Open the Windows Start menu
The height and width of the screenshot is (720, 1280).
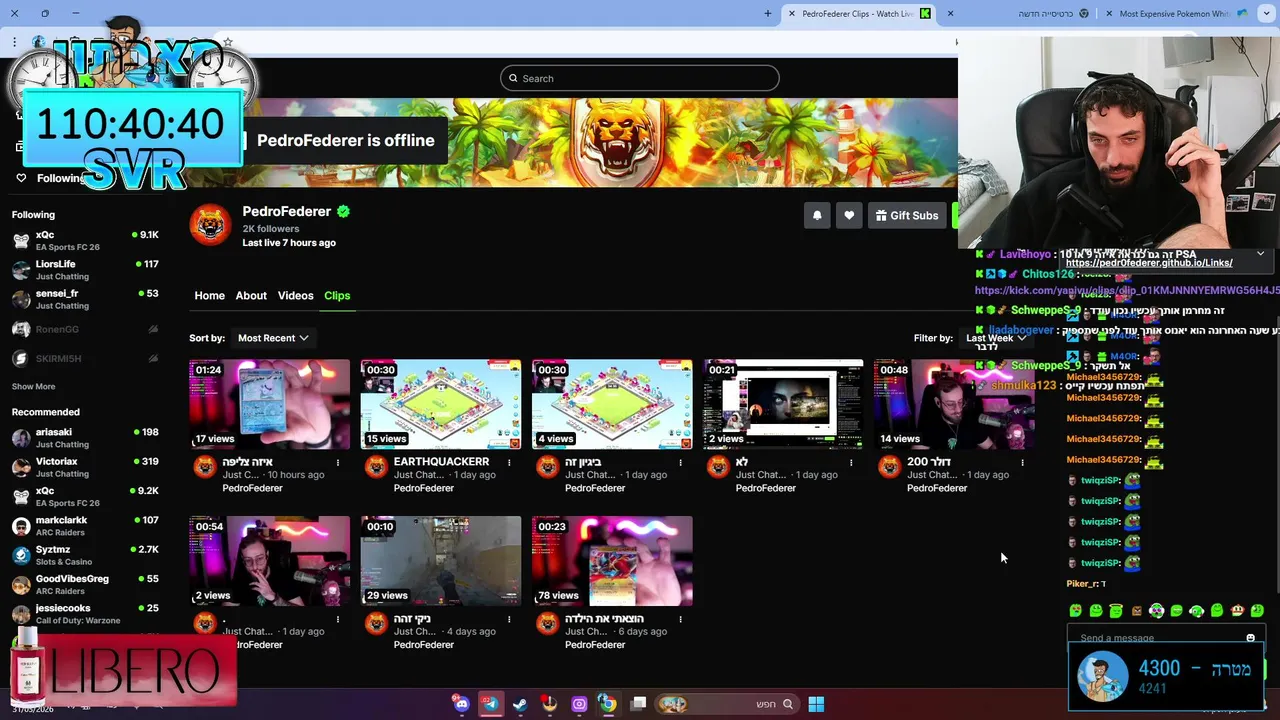(816, 704)
